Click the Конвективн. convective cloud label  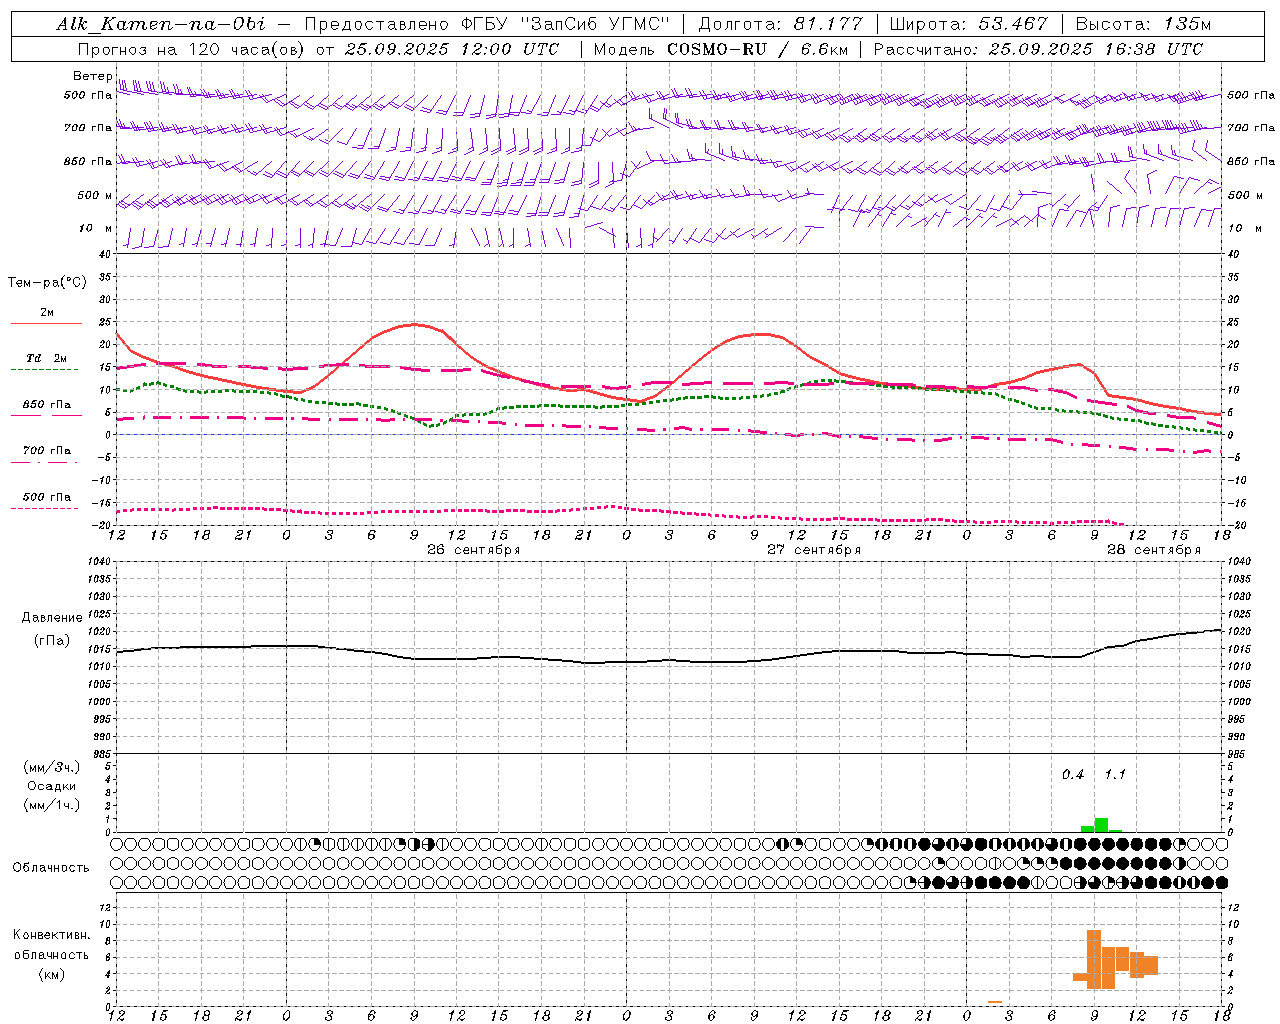click(x=52, y=935)
